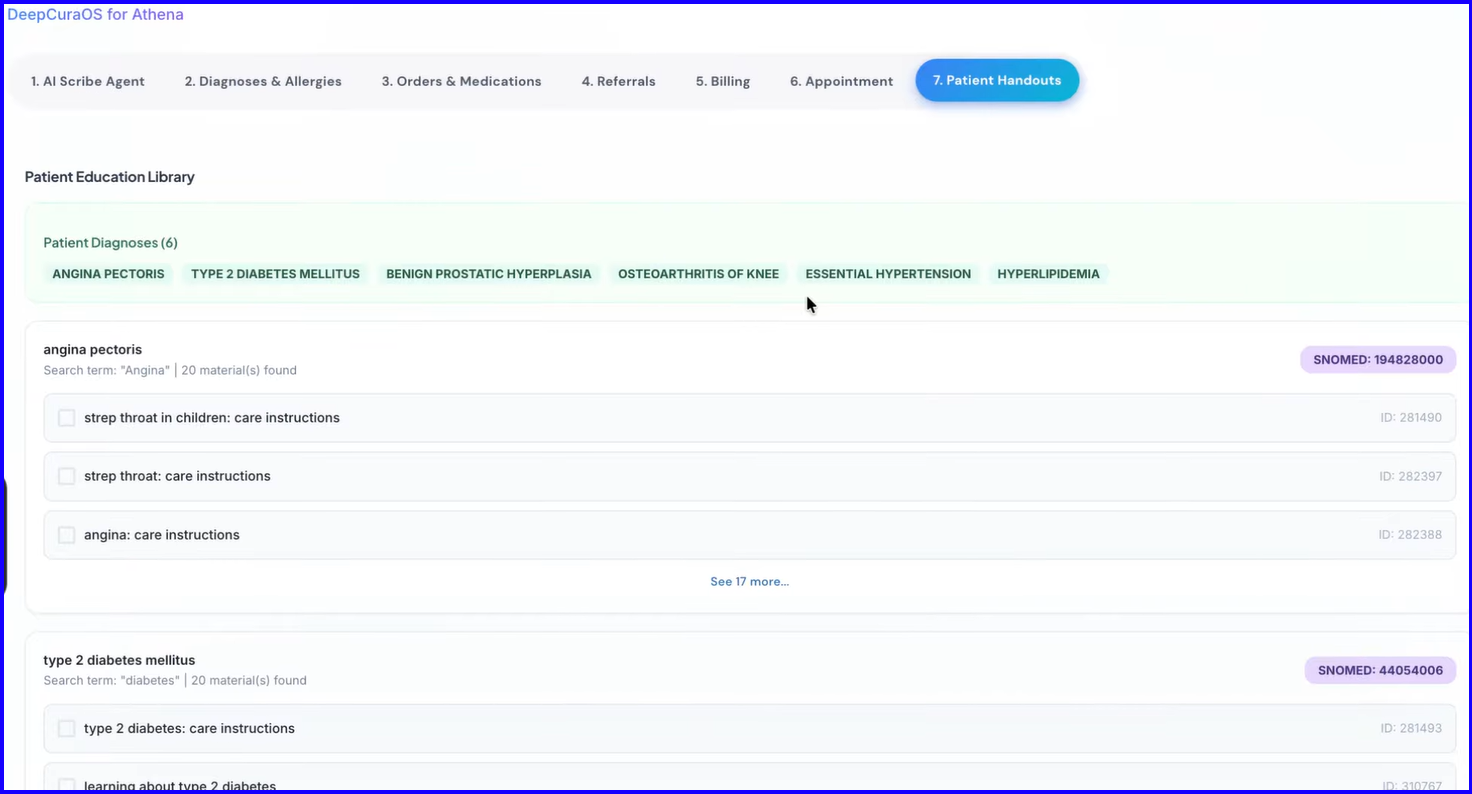Open the Referrals tab
Viewport: 1472px width, 794px height.
(x=619, y=81)
